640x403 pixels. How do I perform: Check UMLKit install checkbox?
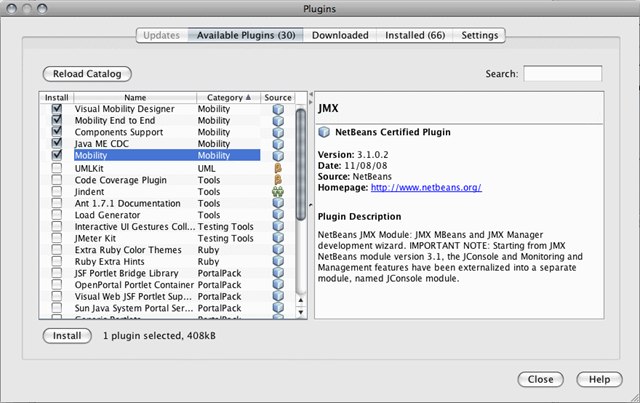tap(57, 168)
